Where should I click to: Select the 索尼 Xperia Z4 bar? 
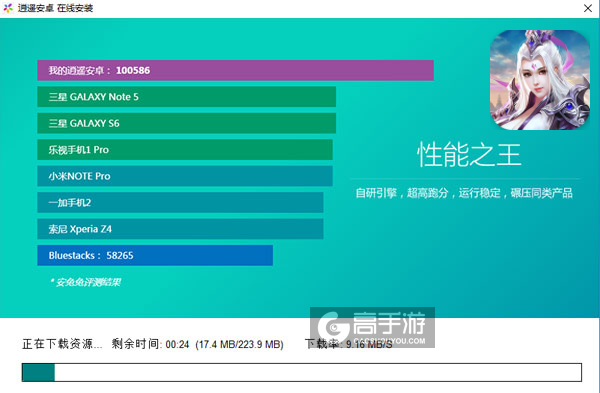pos(180,229)
